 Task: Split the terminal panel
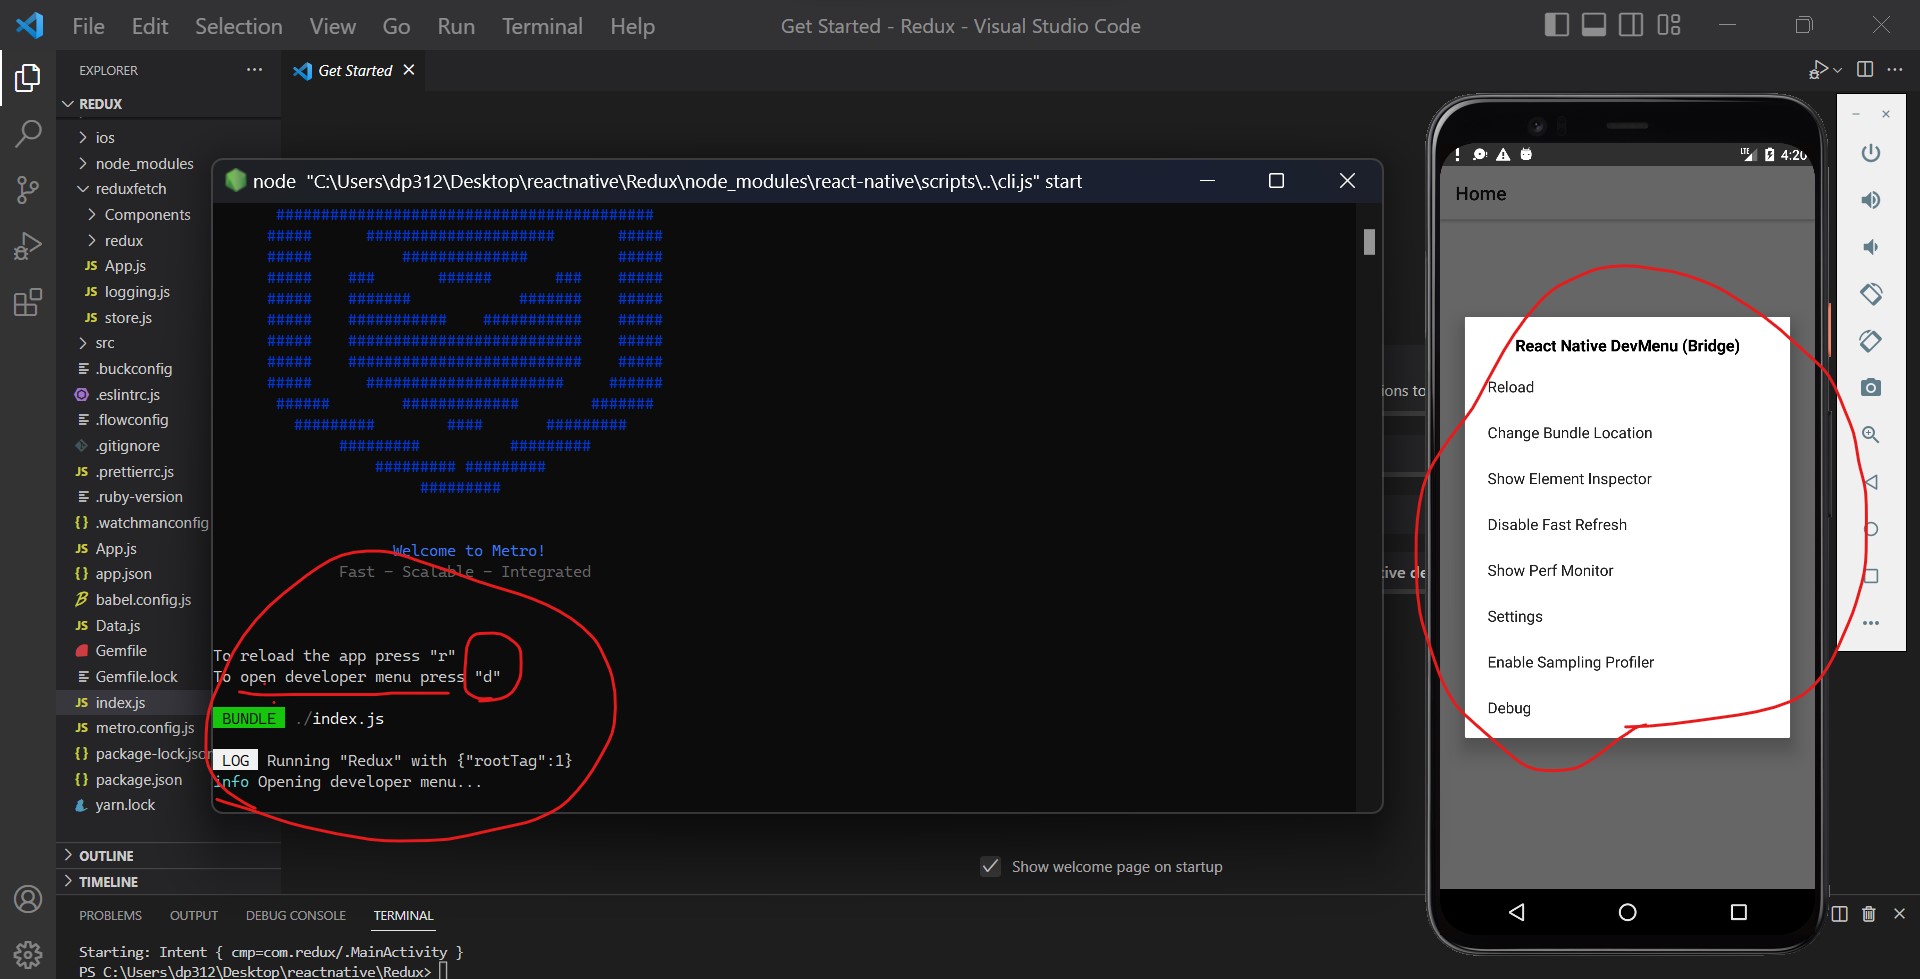pyautogui.click(x=1840, y=914)
